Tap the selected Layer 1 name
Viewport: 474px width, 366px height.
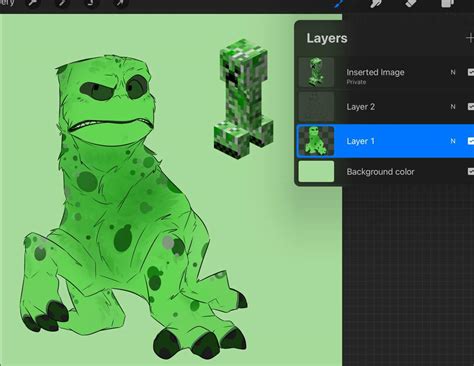coord(361,141)
